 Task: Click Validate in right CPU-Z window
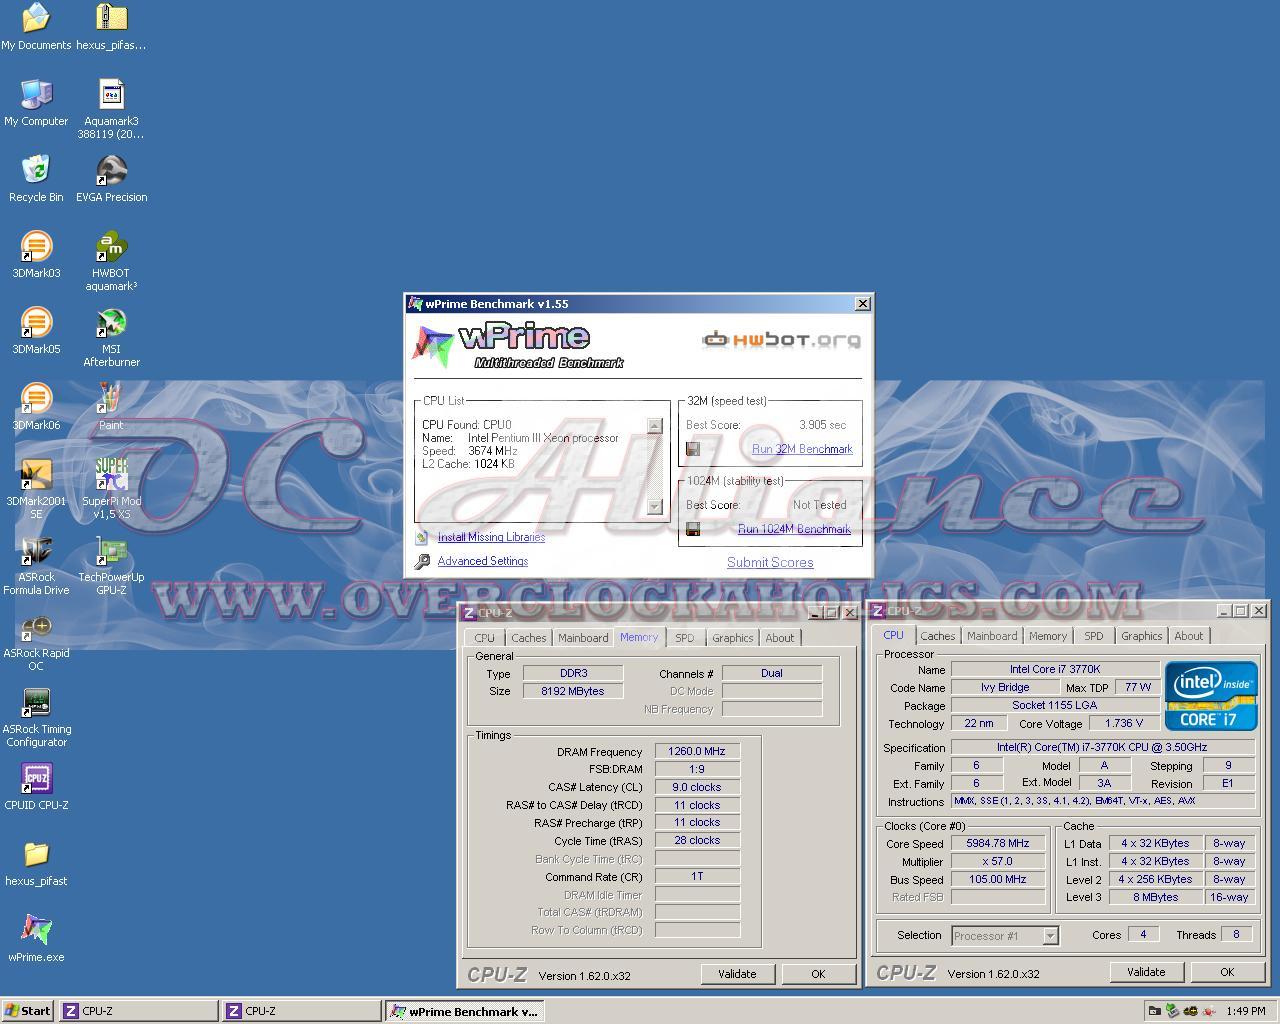[x=1146, y=972]
